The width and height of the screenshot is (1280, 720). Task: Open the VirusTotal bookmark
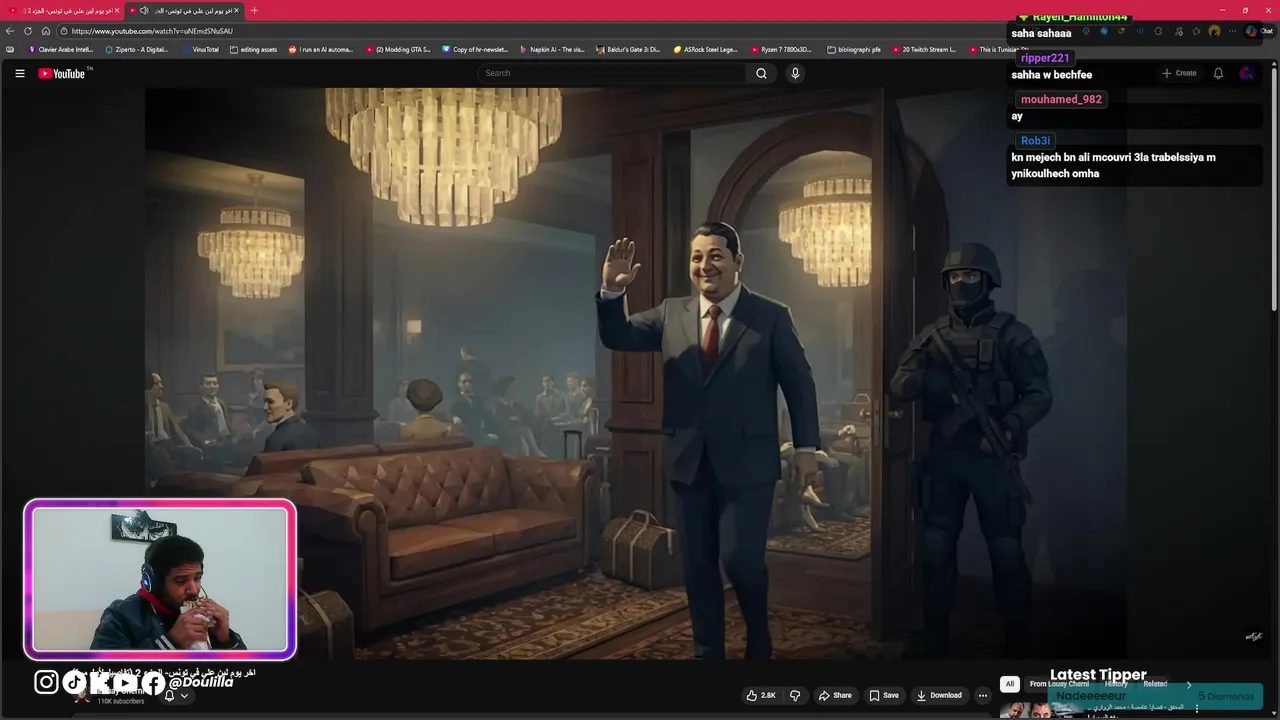[200, 49]
